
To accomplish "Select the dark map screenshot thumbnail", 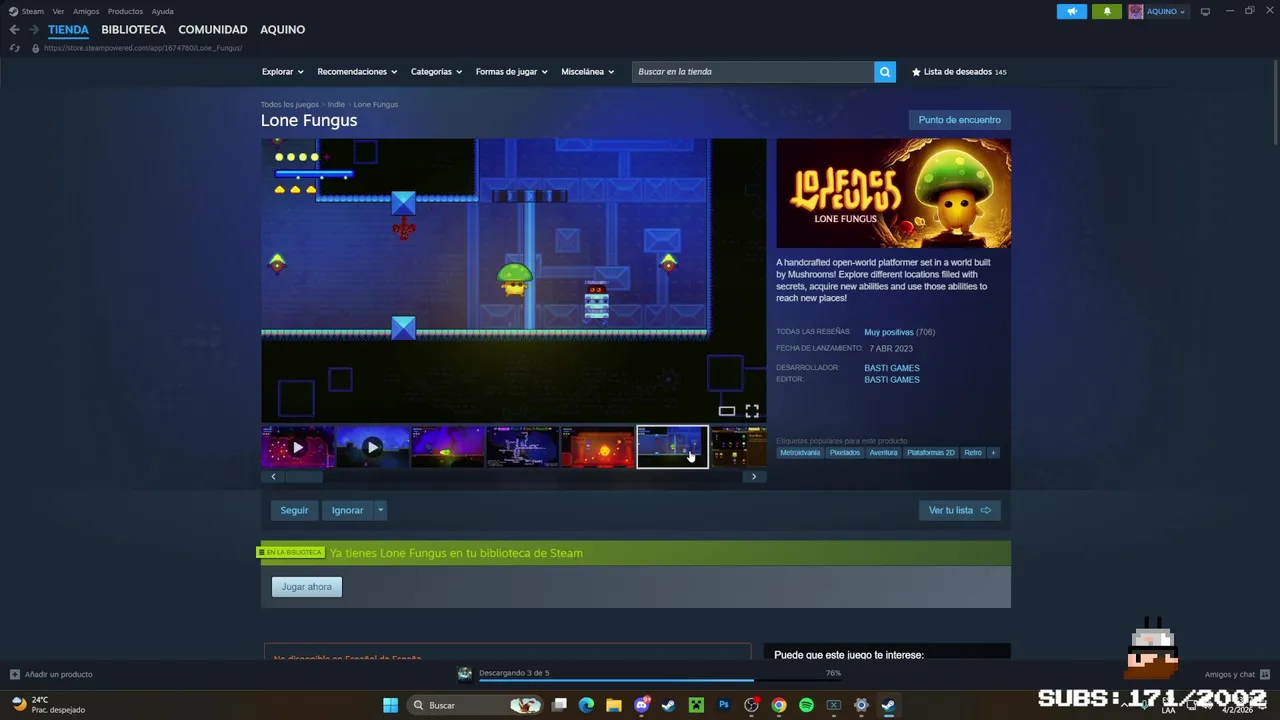I will [x=522, y=447].
